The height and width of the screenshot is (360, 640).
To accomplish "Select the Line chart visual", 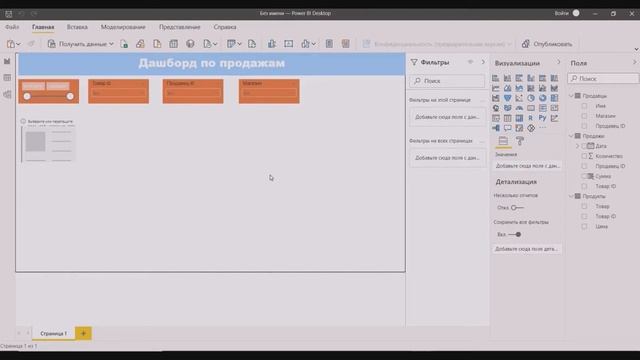I will click(496, 88).
